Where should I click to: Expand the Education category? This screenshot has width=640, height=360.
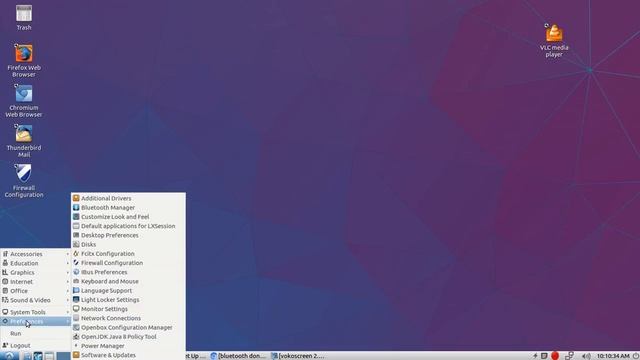point(36,263)
